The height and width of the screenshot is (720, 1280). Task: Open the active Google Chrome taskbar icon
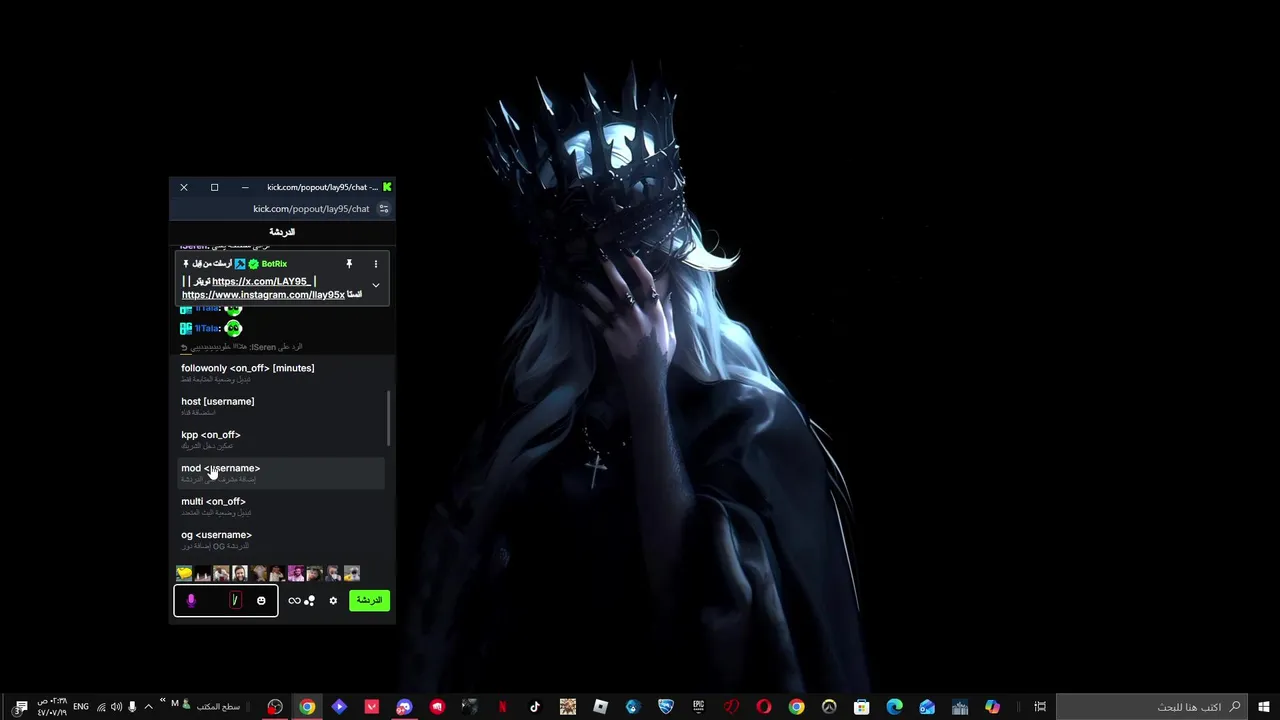point(307,707)
